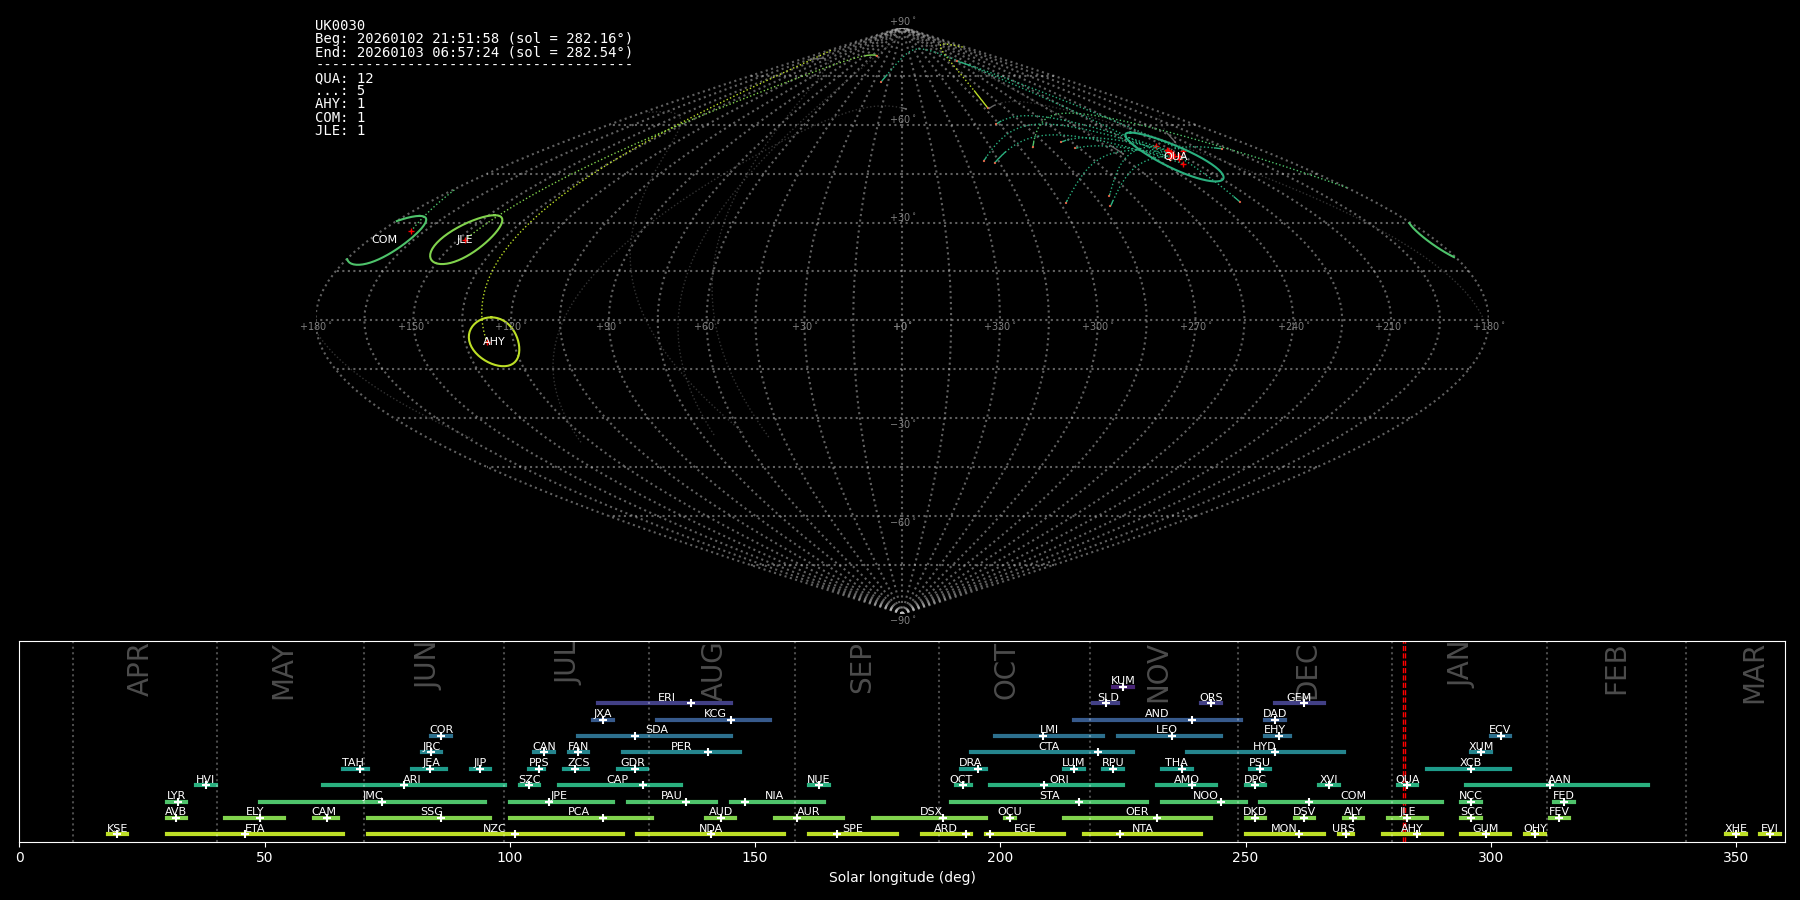Viewport: 1800px width, 900px height.
Task: Select the yellow AHY radiant circle on map
Action: [x=494, y=342]
